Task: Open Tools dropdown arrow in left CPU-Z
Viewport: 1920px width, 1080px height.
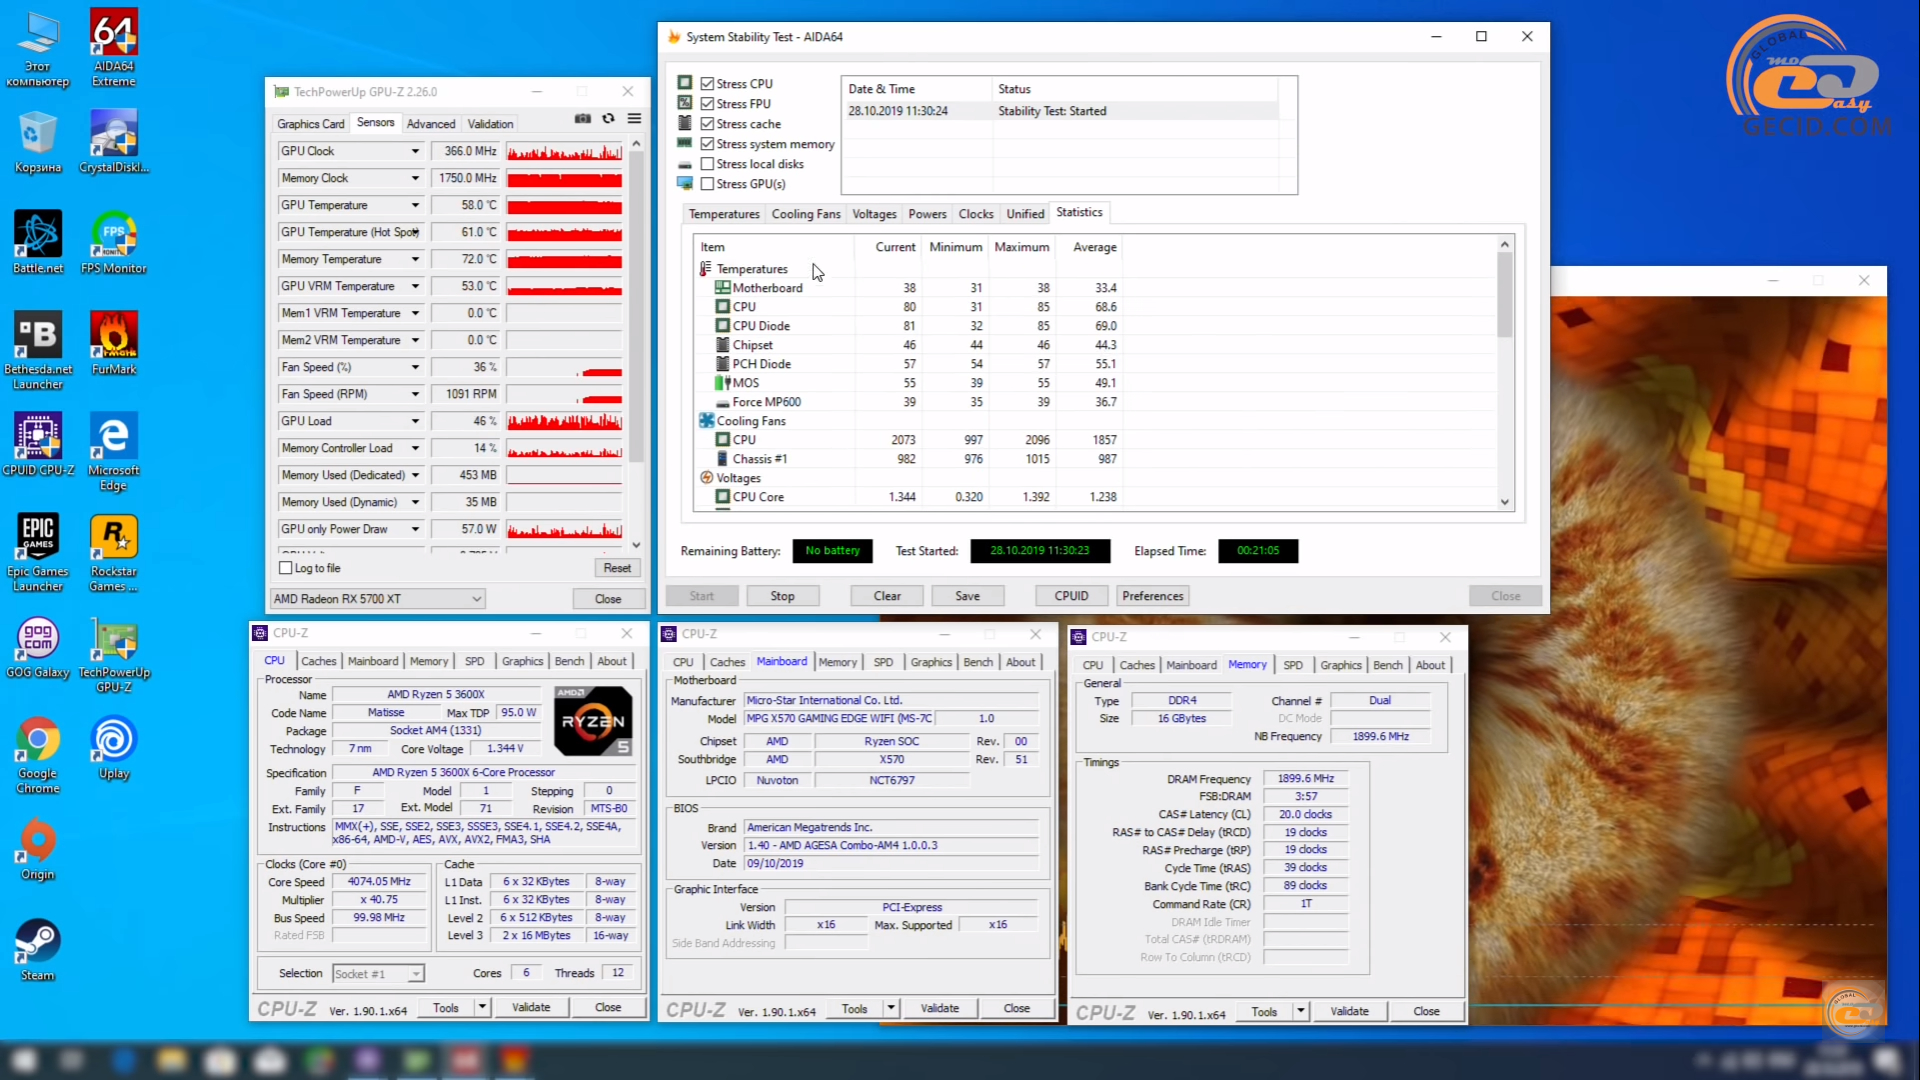Action: click(x=482, y=1008)
